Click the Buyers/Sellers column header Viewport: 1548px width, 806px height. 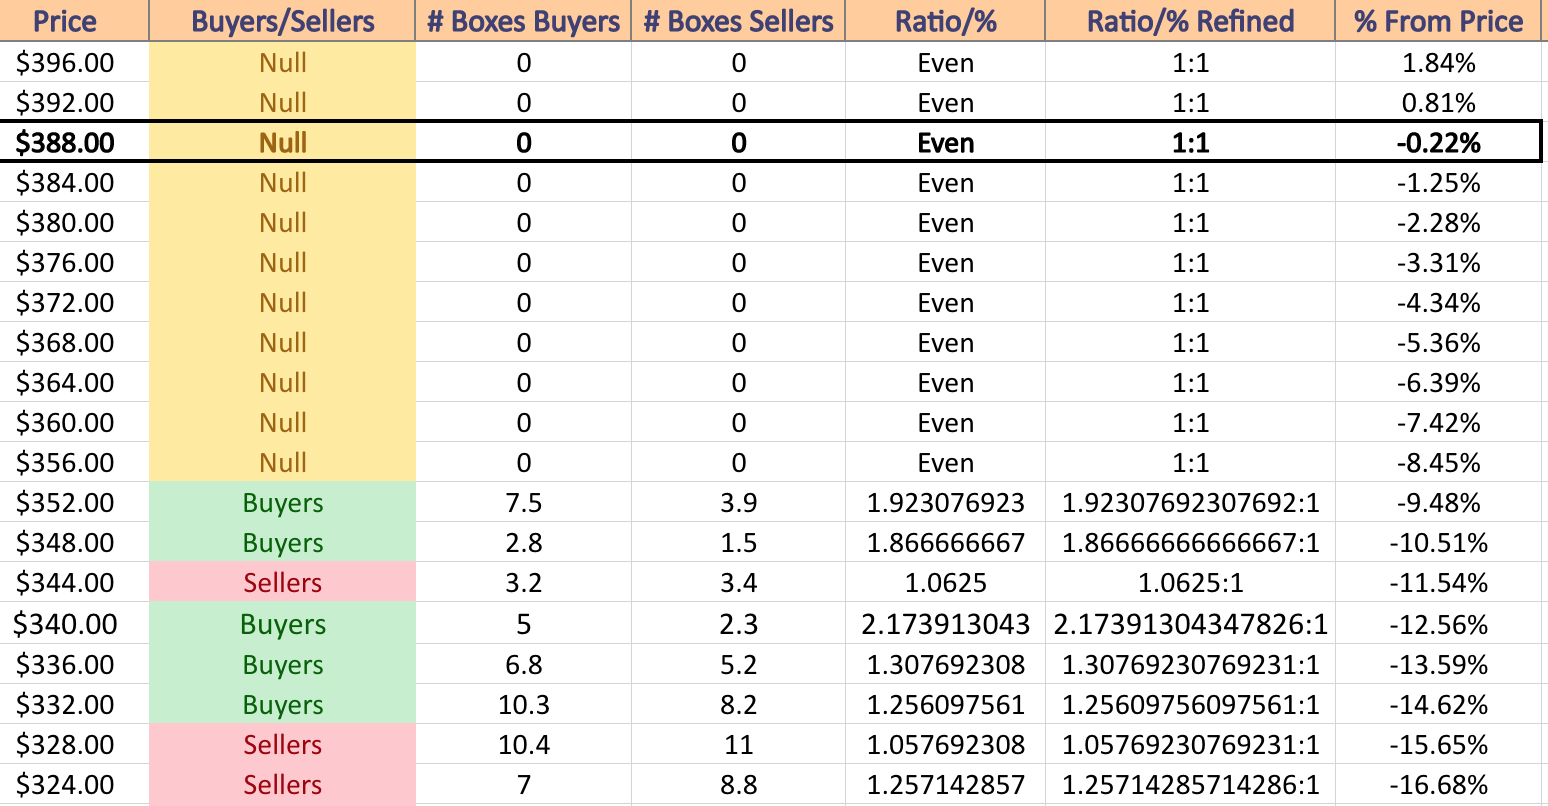pos(283,21)
